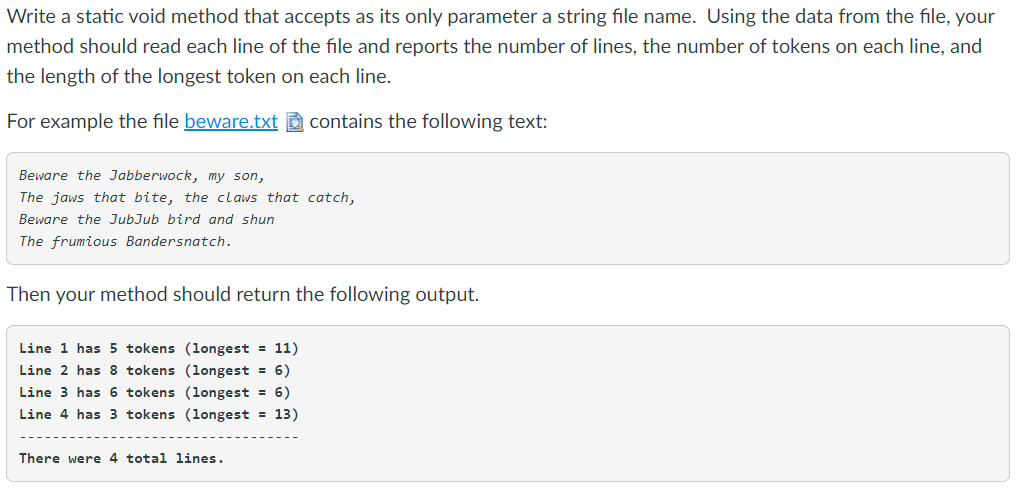Click the 'contains the following text:' phrase
This screenshot has width=1025, height=503.
[x=428, y=122]
